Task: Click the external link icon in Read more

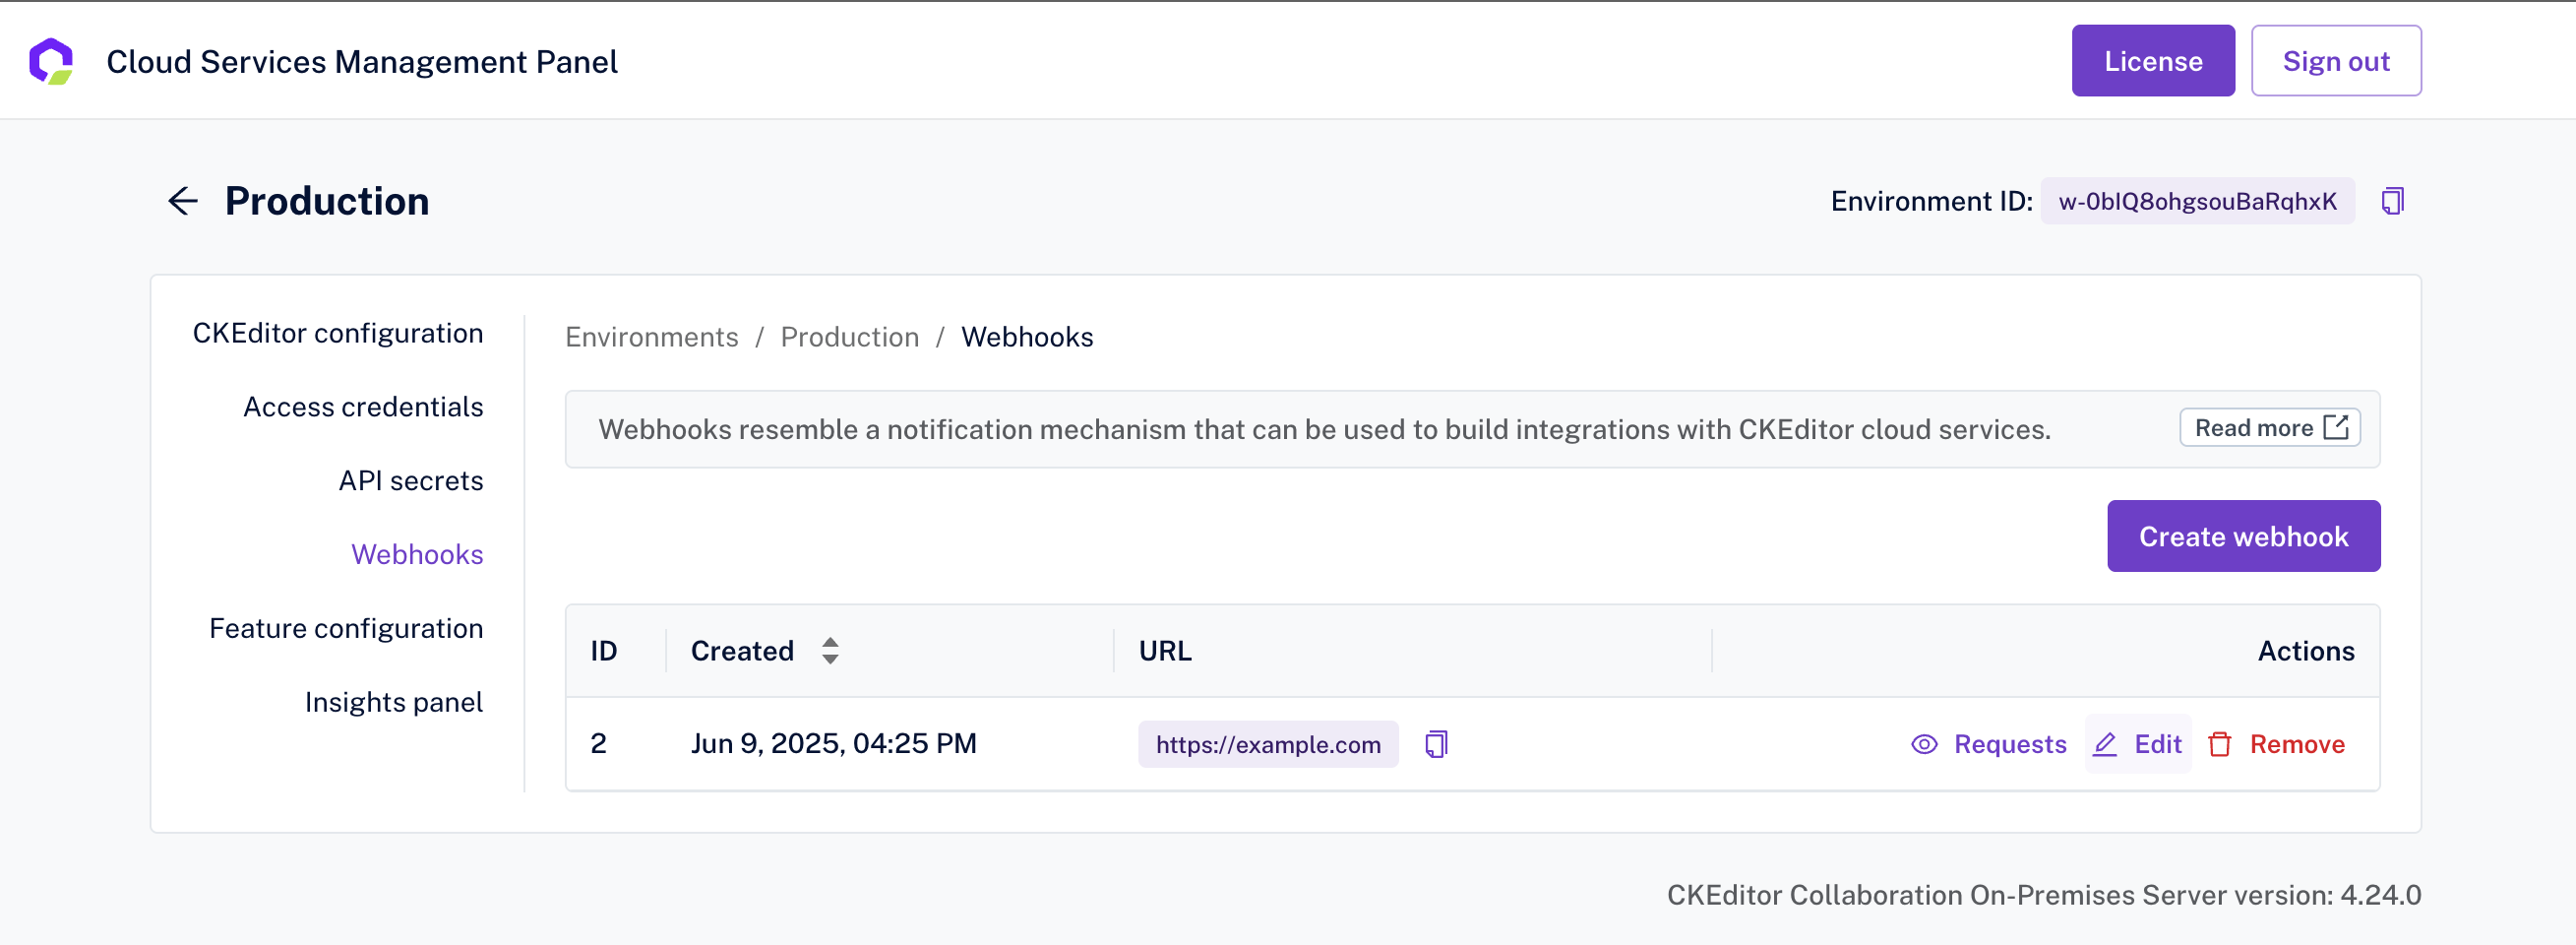Action: (x=2335, y=428)
